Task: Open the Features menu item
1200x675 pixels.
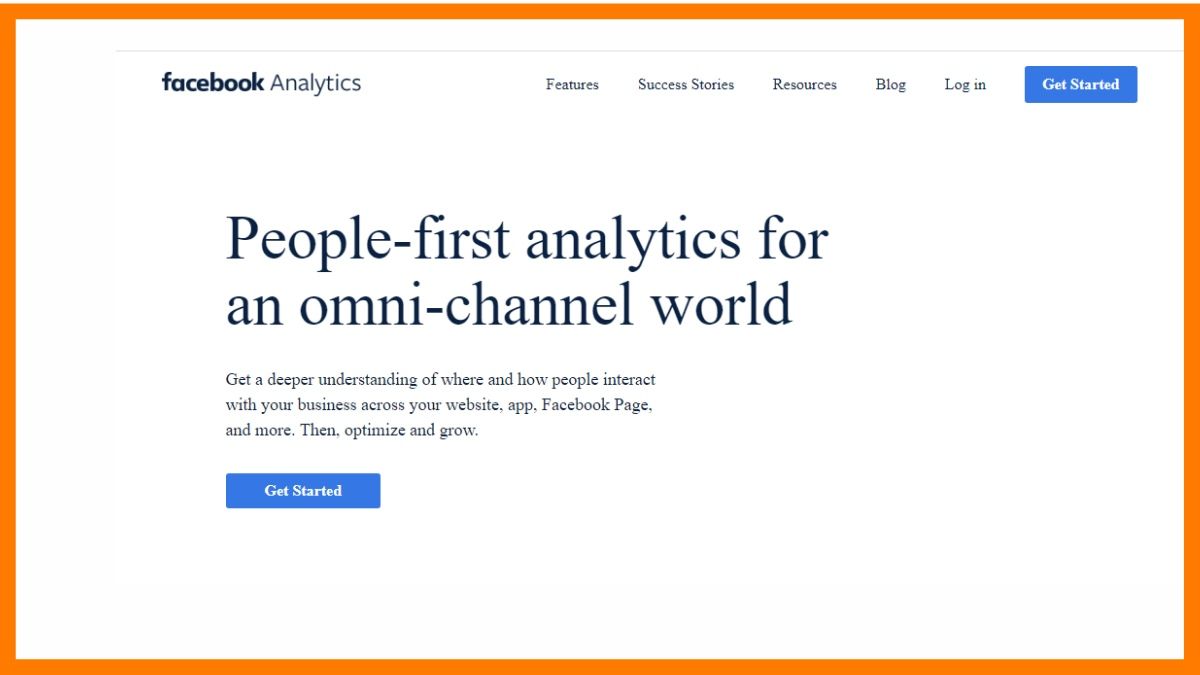Action: pyautogui.click(x=572, y=85)
